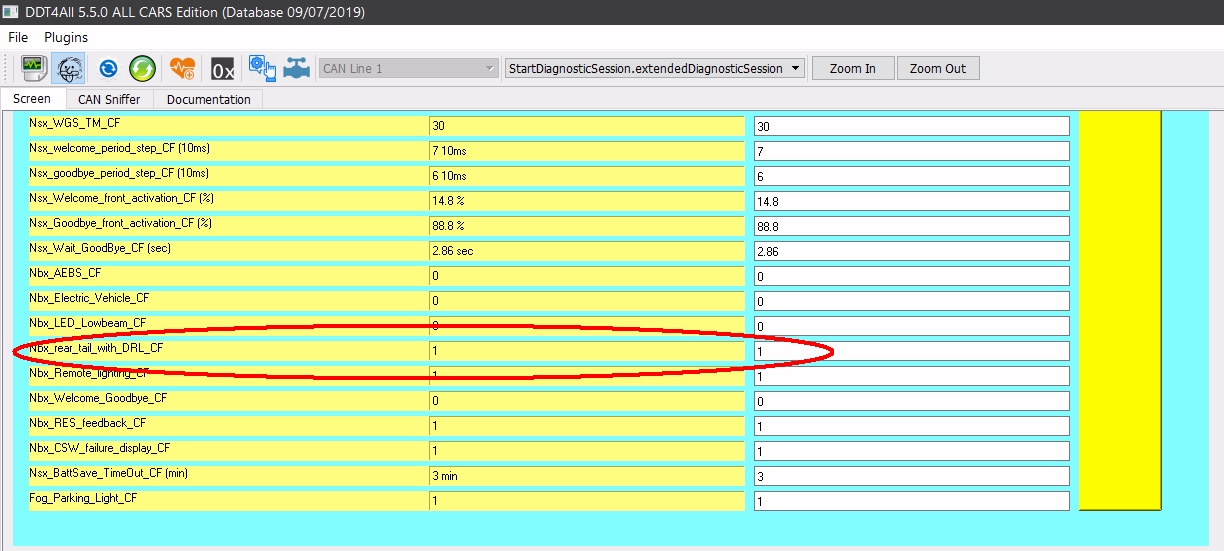
Task: Switch to the CAN Sniffer tab
Action: click(109, 99)
